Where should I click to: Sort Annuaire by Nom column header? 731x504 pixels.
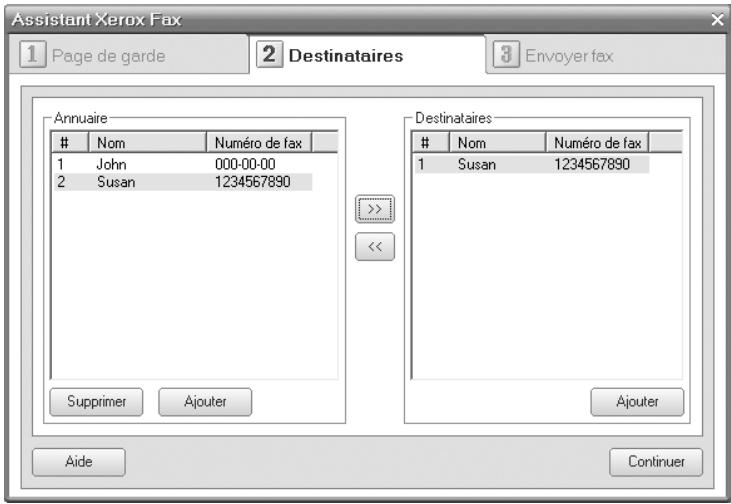click(147, 143)
